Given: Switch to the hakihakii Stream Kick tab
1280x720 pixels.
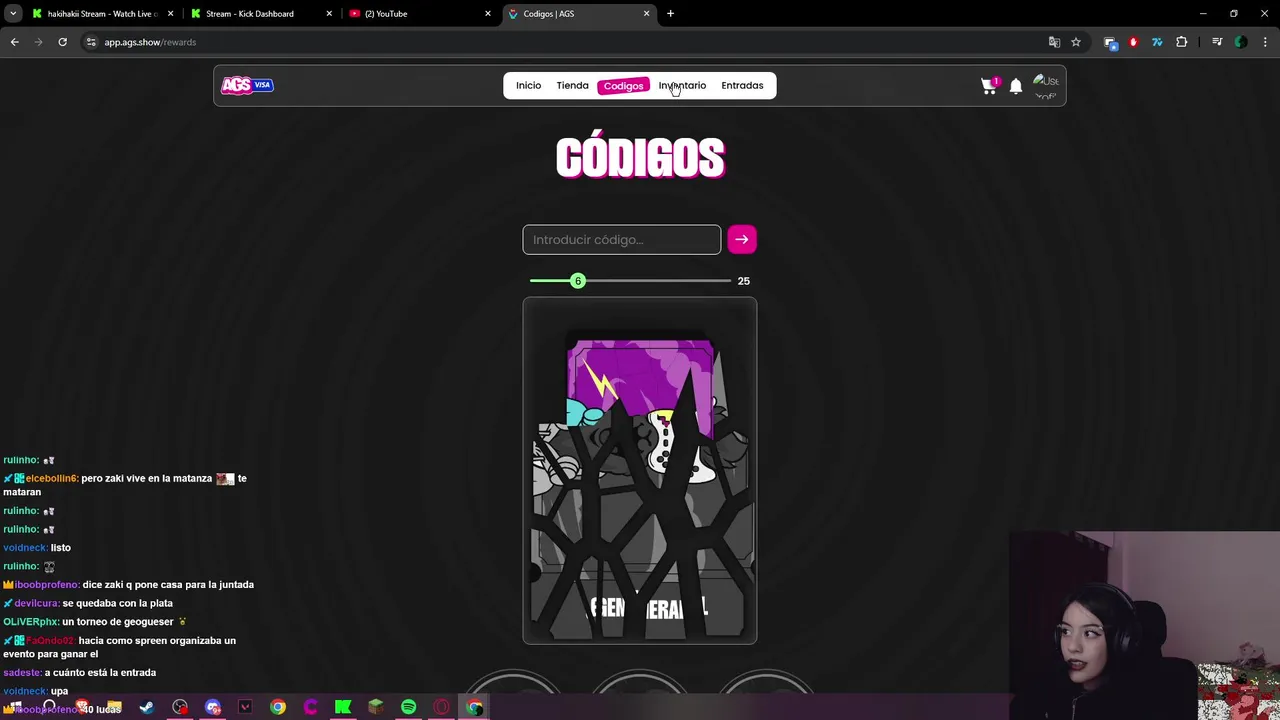Looking at the screenshot, I should point(100,14).
